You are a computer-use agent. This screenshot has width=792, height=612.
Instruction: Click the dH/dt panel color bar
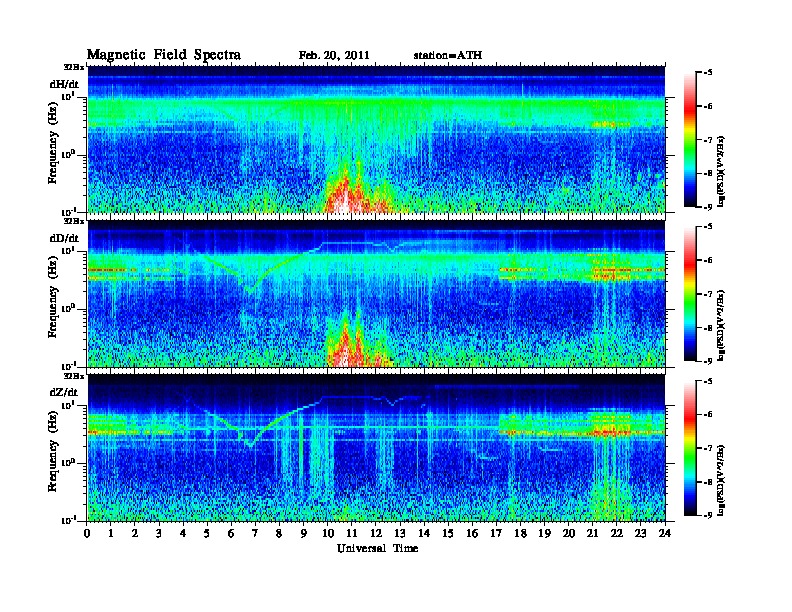click(x=690, y=139)
